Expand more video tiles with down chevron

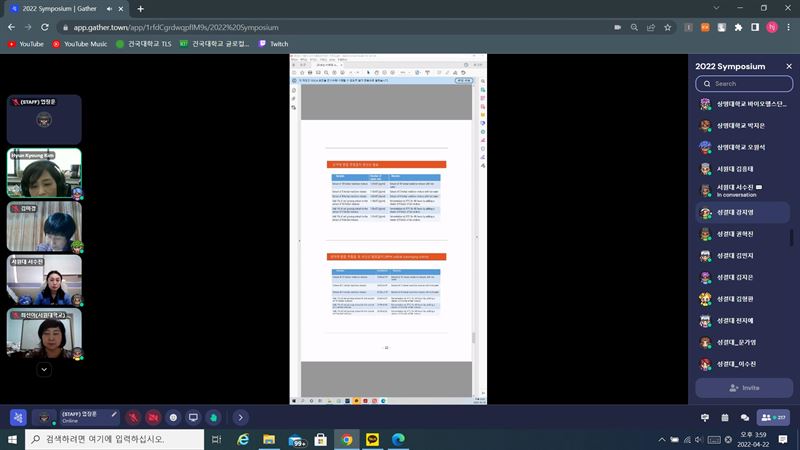click(x=44, y=369)
